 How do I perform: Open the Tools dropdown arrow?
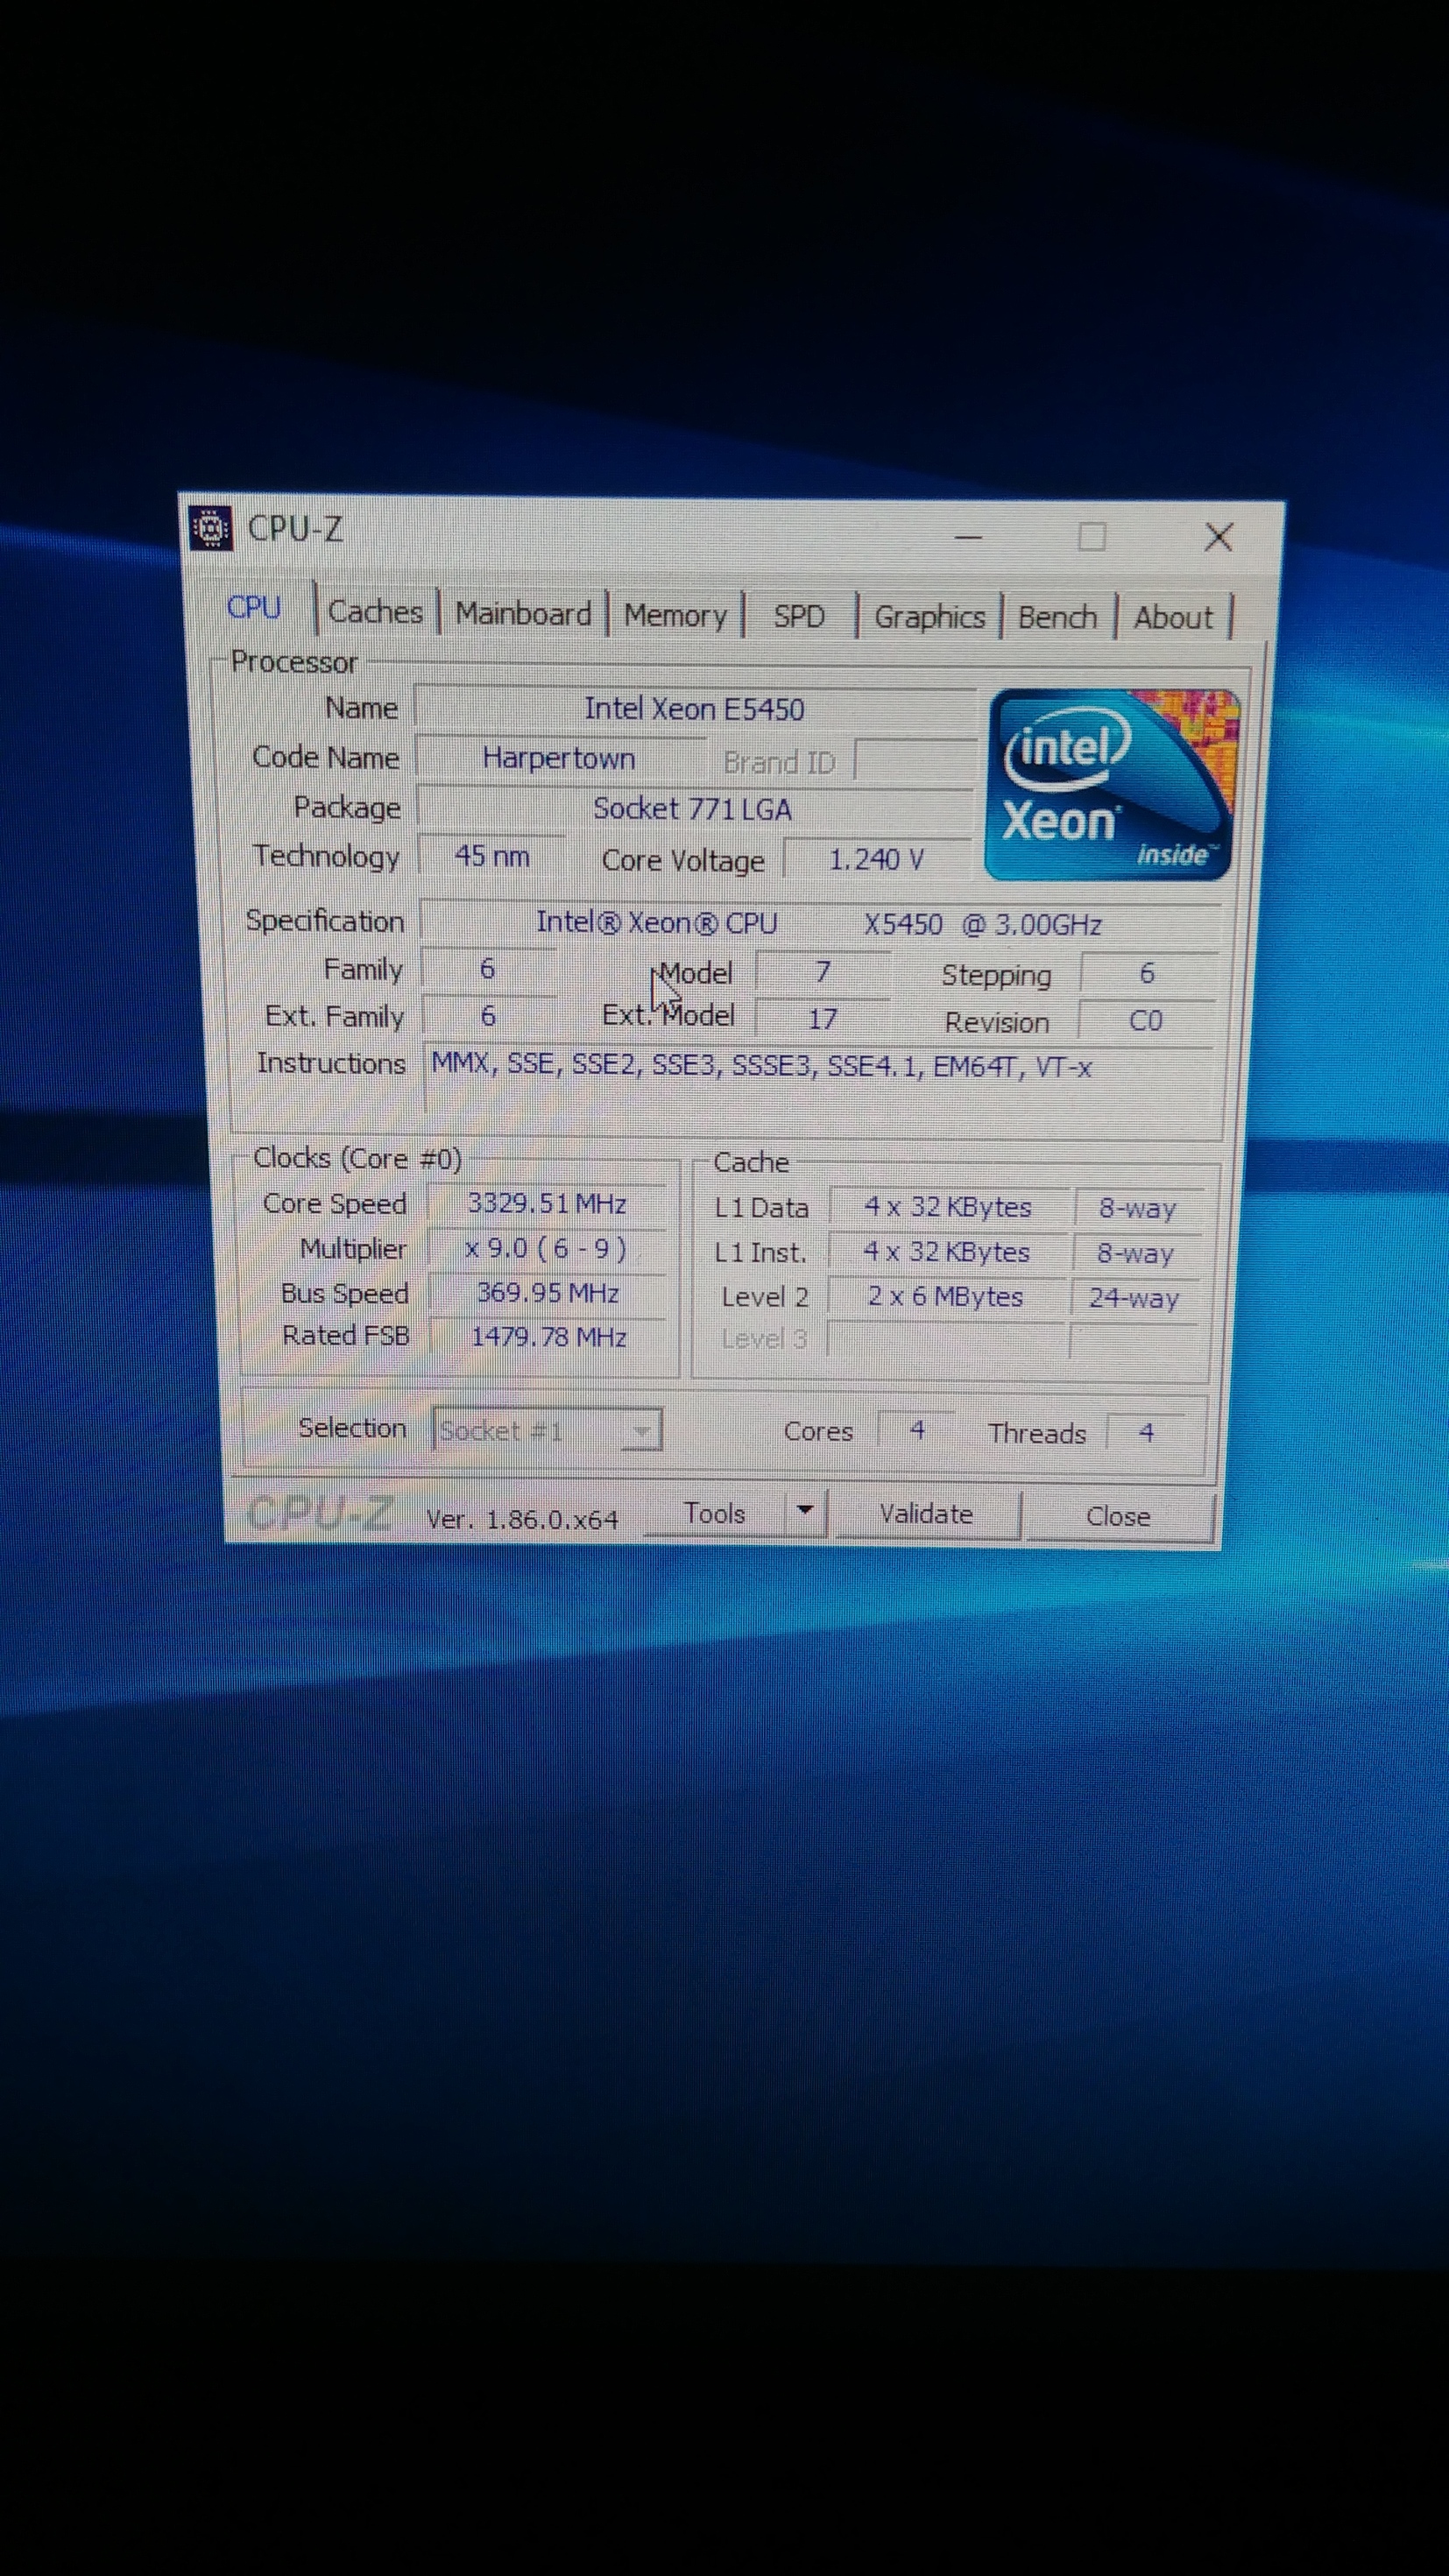[x=805, y=1513]
